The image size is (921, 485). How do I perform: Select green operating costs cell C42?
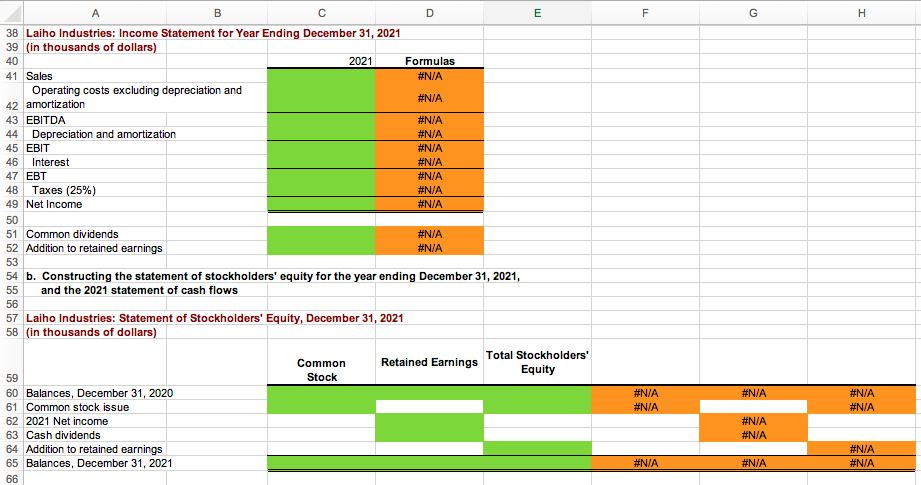pos(321,97)
